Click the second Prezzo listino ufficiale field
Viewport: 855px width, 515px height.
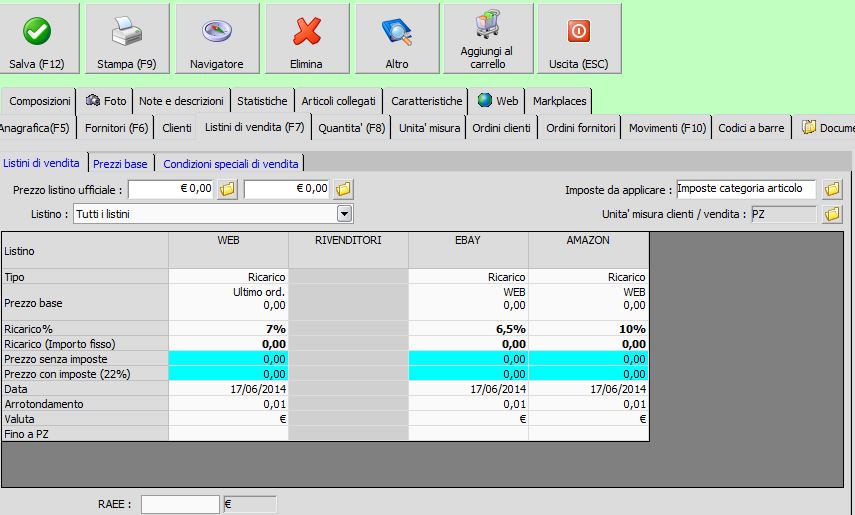[287, 189]
